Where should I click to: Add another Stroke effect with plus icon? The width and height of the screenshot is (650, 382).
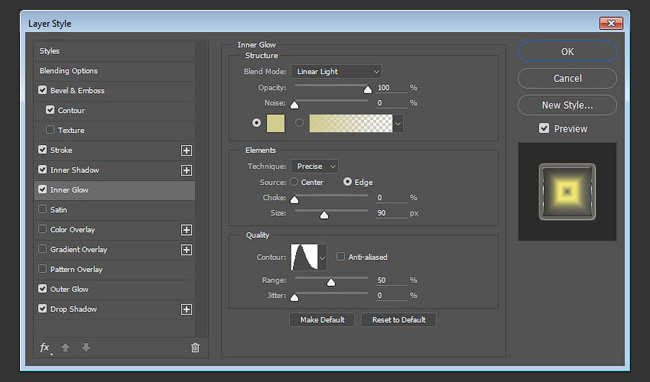[186, 150]
